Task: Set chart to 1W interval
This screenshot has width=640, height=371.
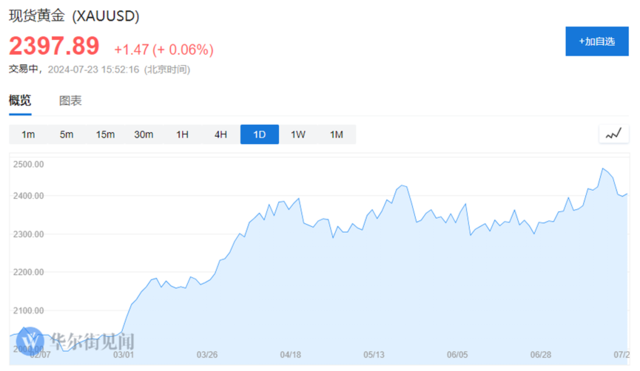Action: [x=298, y=134]
